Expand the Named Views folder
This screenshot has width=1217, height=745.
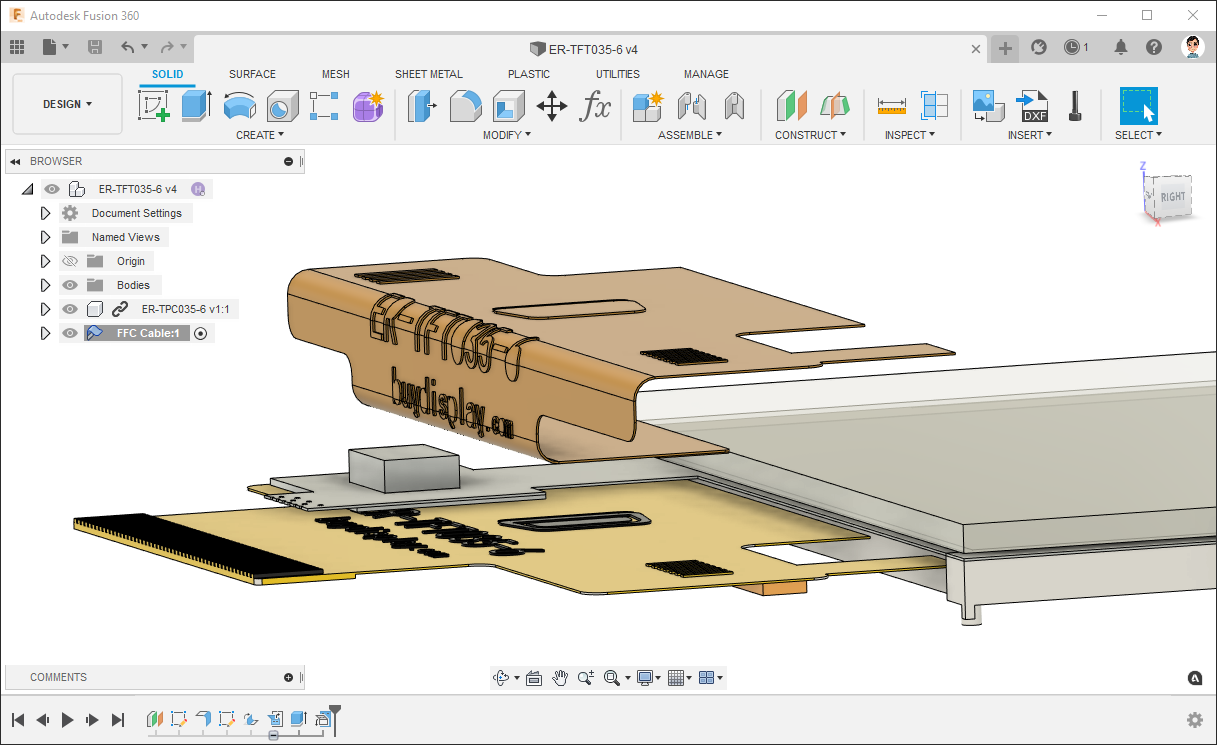(x=45, y=236)
